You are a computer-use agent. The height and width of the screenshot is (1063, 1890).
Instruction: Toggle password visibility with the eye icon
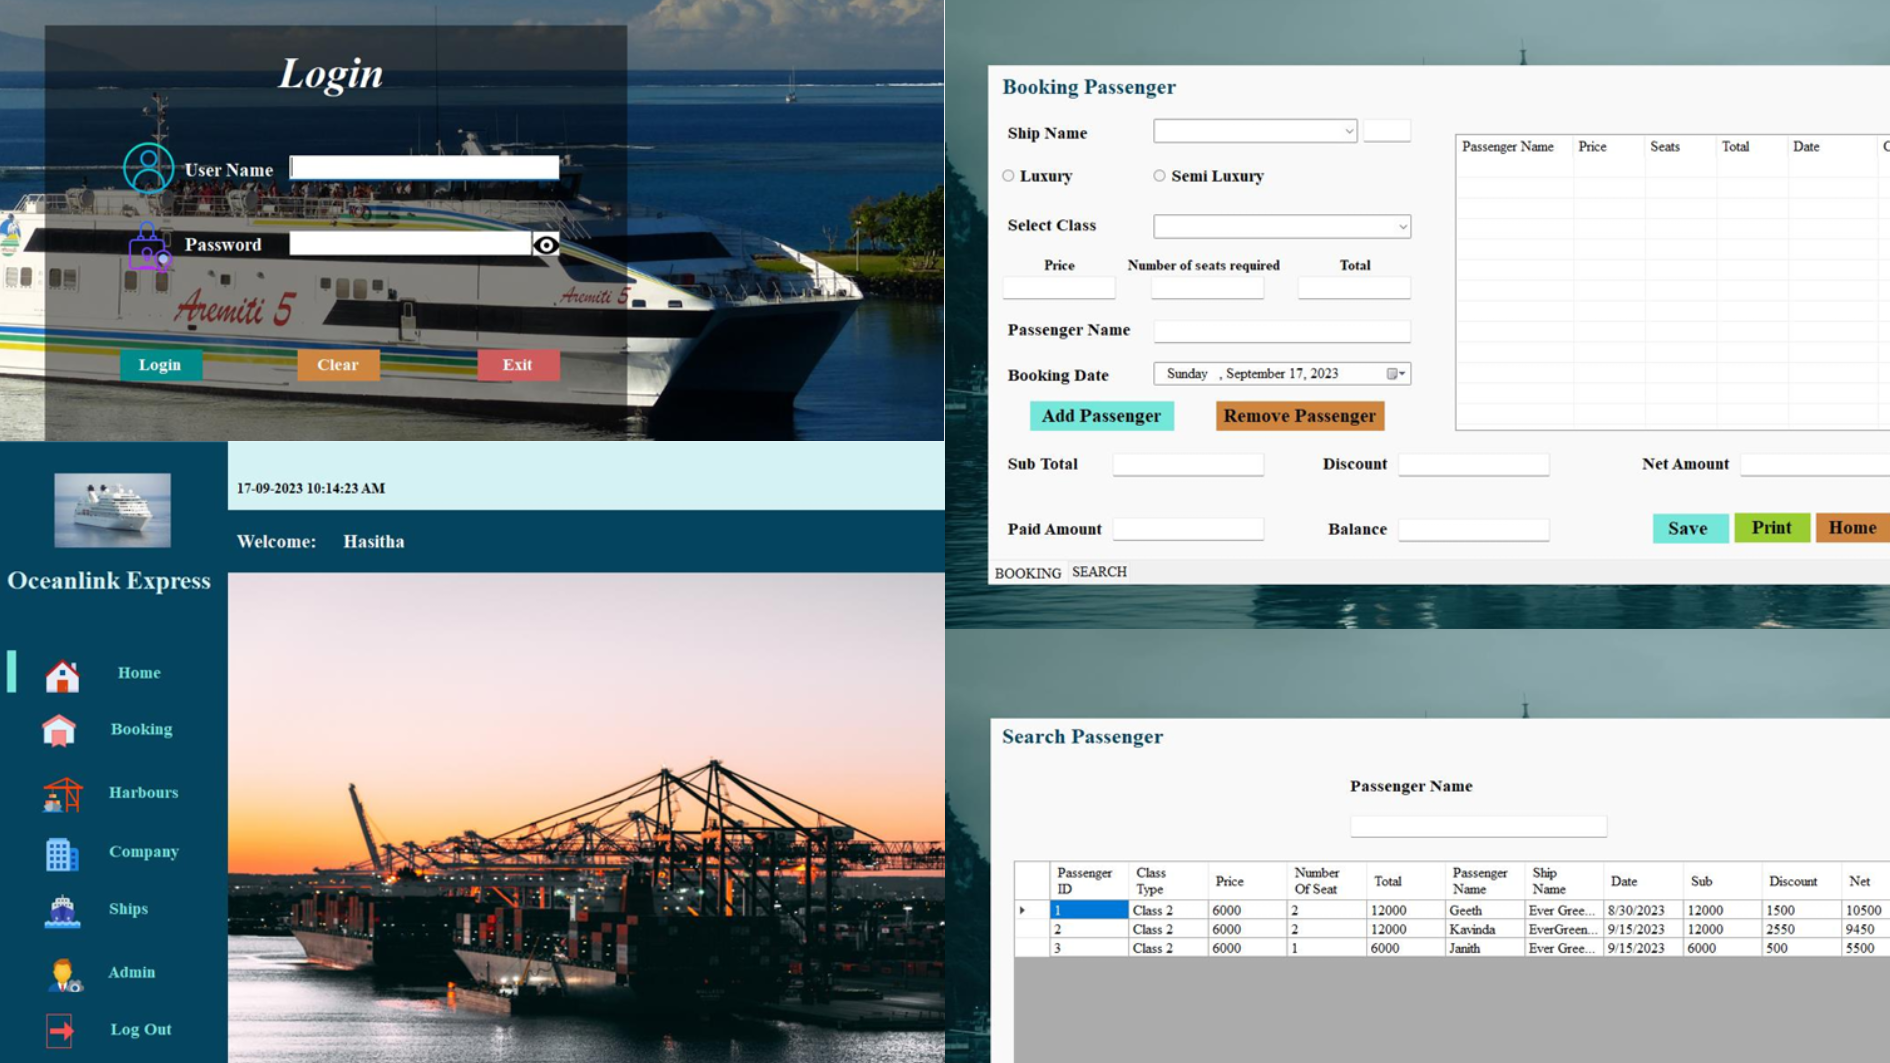(546, 245)
